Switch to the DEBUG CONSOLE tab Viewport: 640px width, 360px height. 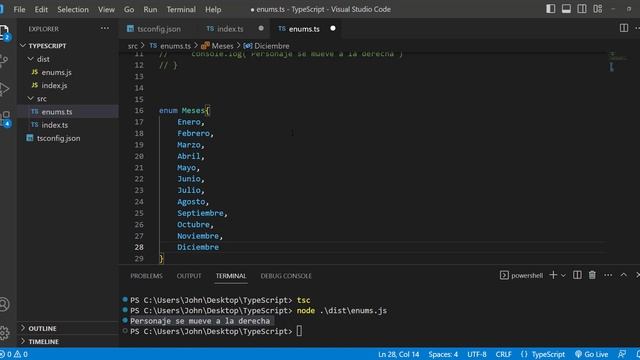tap(286, 276)
